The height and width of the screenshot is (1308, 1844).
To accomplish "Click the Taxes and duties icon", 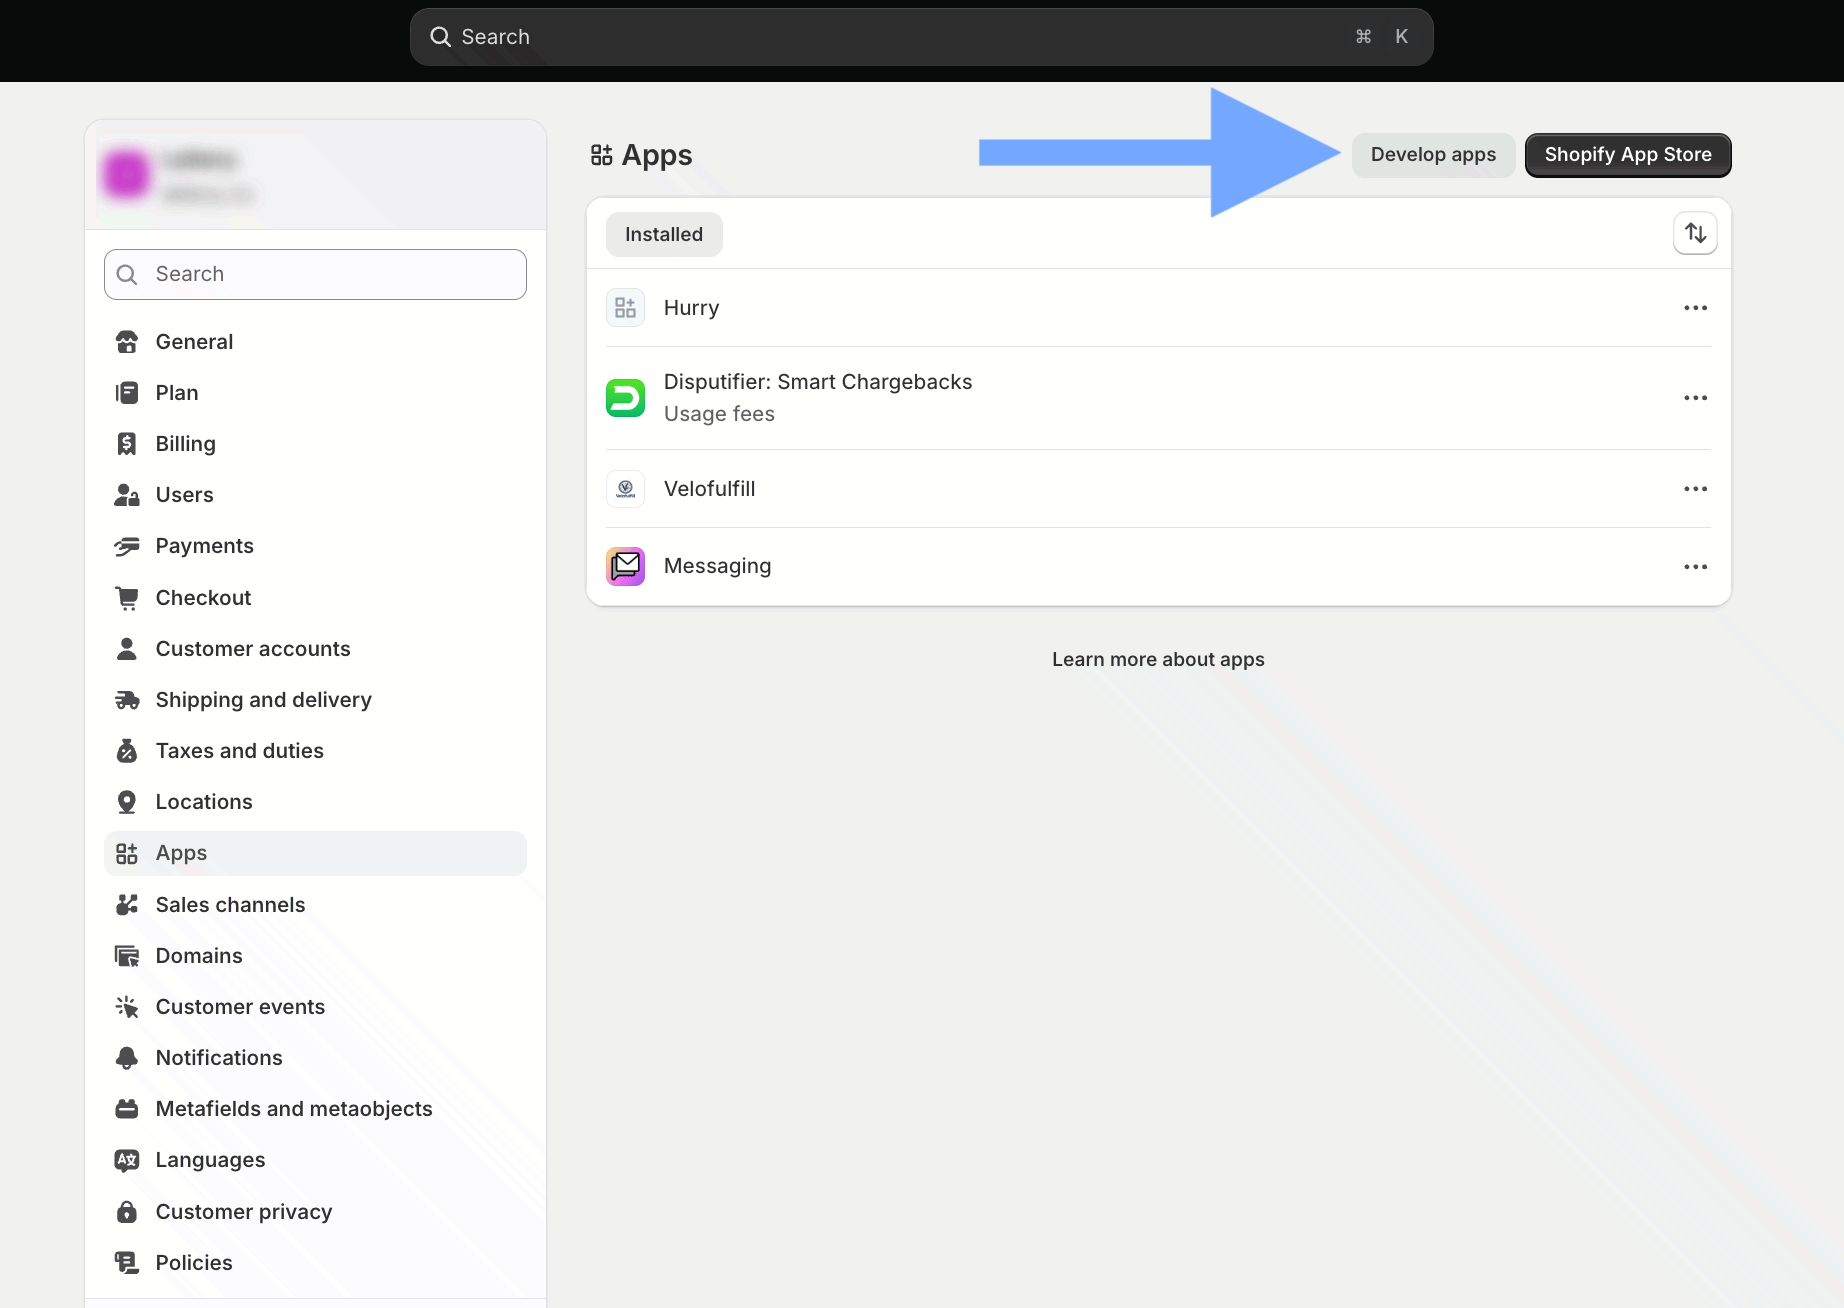I will coord(127,751).
